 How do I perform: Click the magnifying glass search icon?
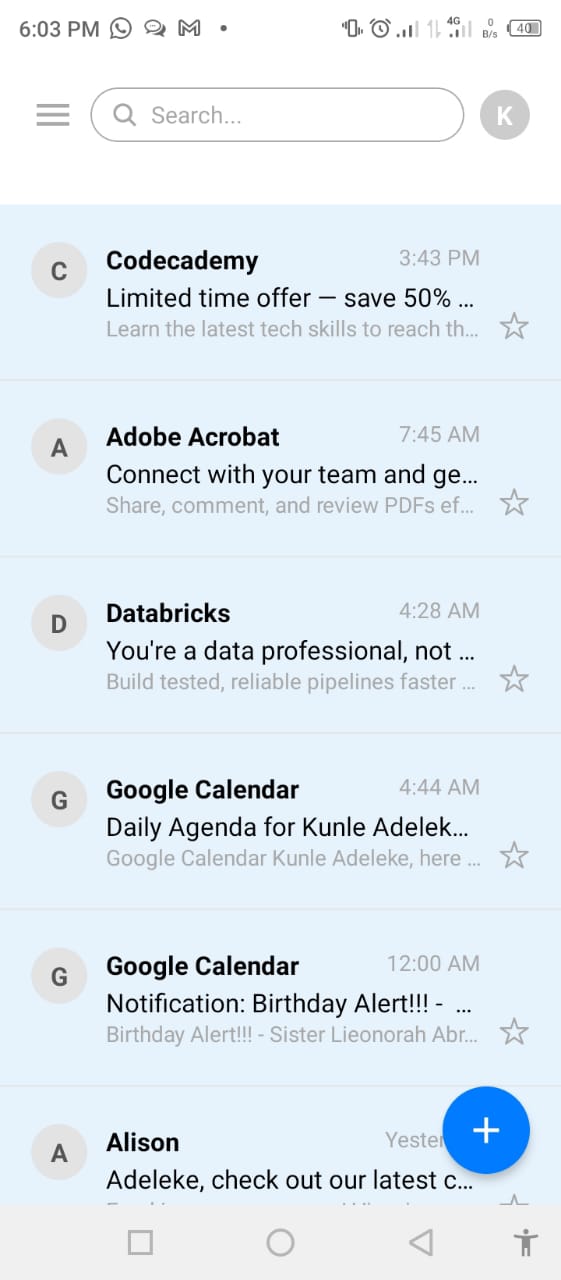click(x=125, y=115)
